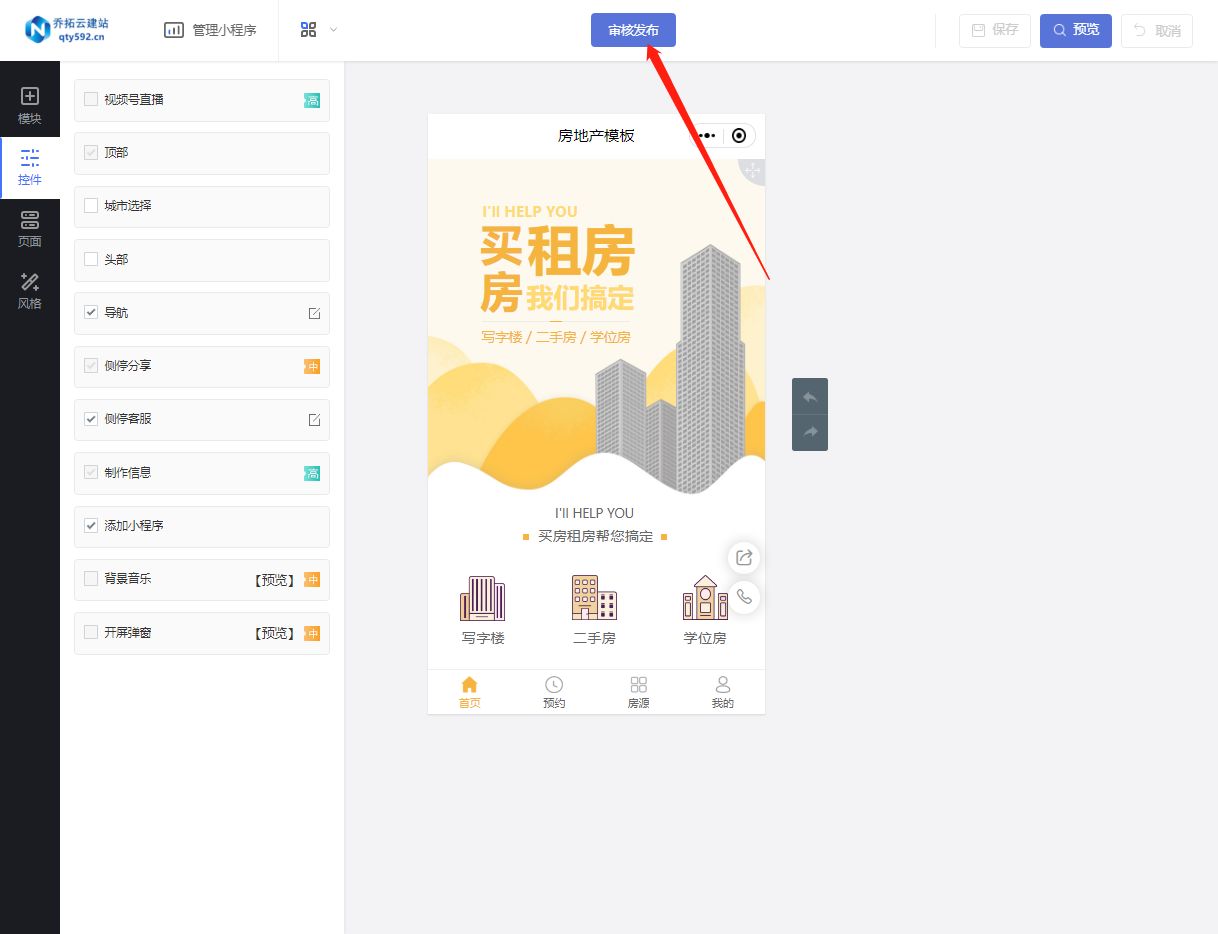Image resolution: width=1218 pixels, height=934 pixels.
Task: Click the floating share icon in preview
Action: click(744, 558)
